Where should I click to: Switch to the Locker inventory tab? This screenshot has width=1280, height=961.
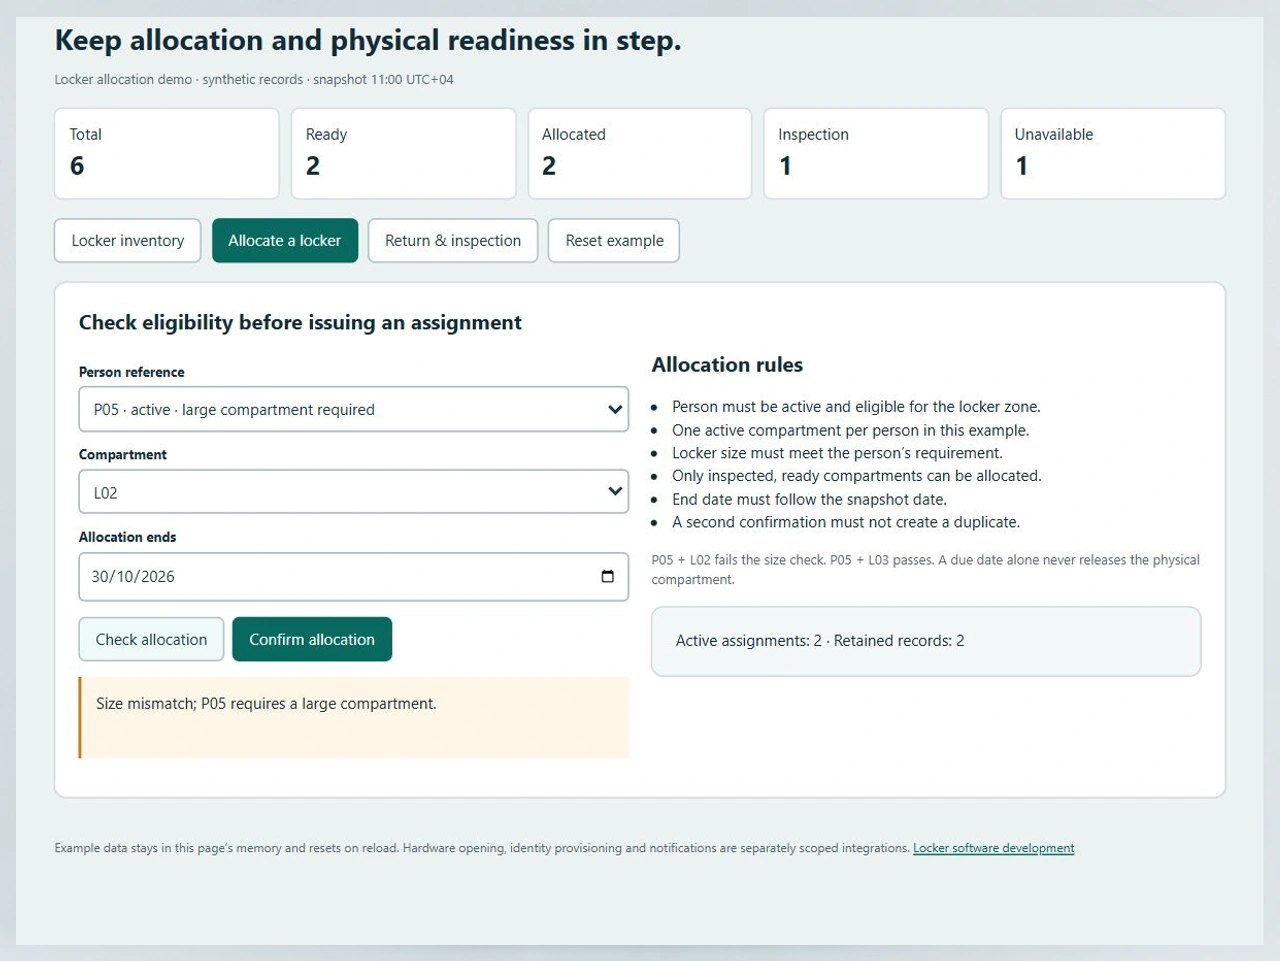coord(128,240)
